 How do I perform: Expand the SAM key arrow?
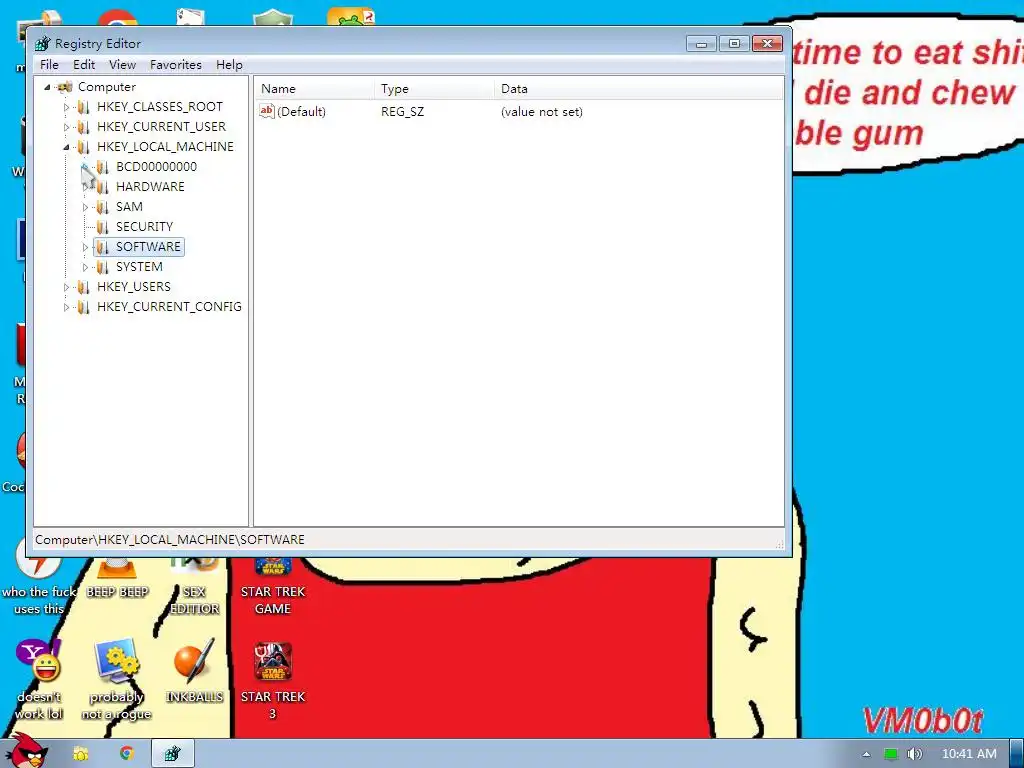(x=85, y=207)
